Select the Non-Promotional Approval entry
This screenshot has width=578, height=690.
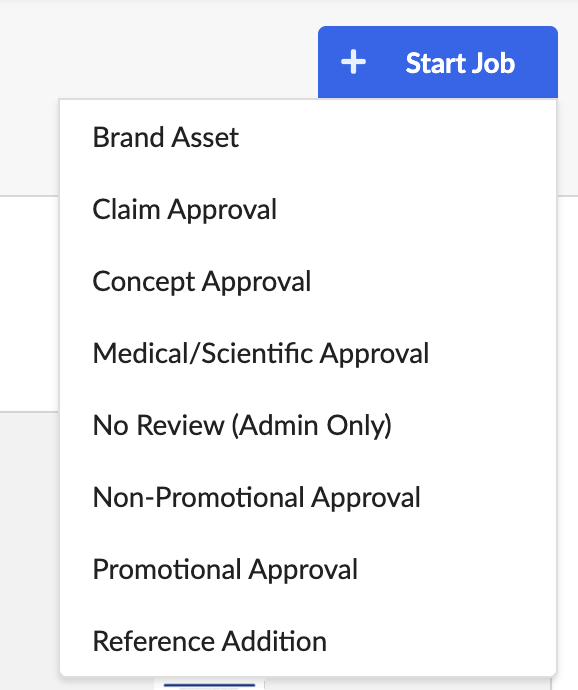(x=308, y=497)
